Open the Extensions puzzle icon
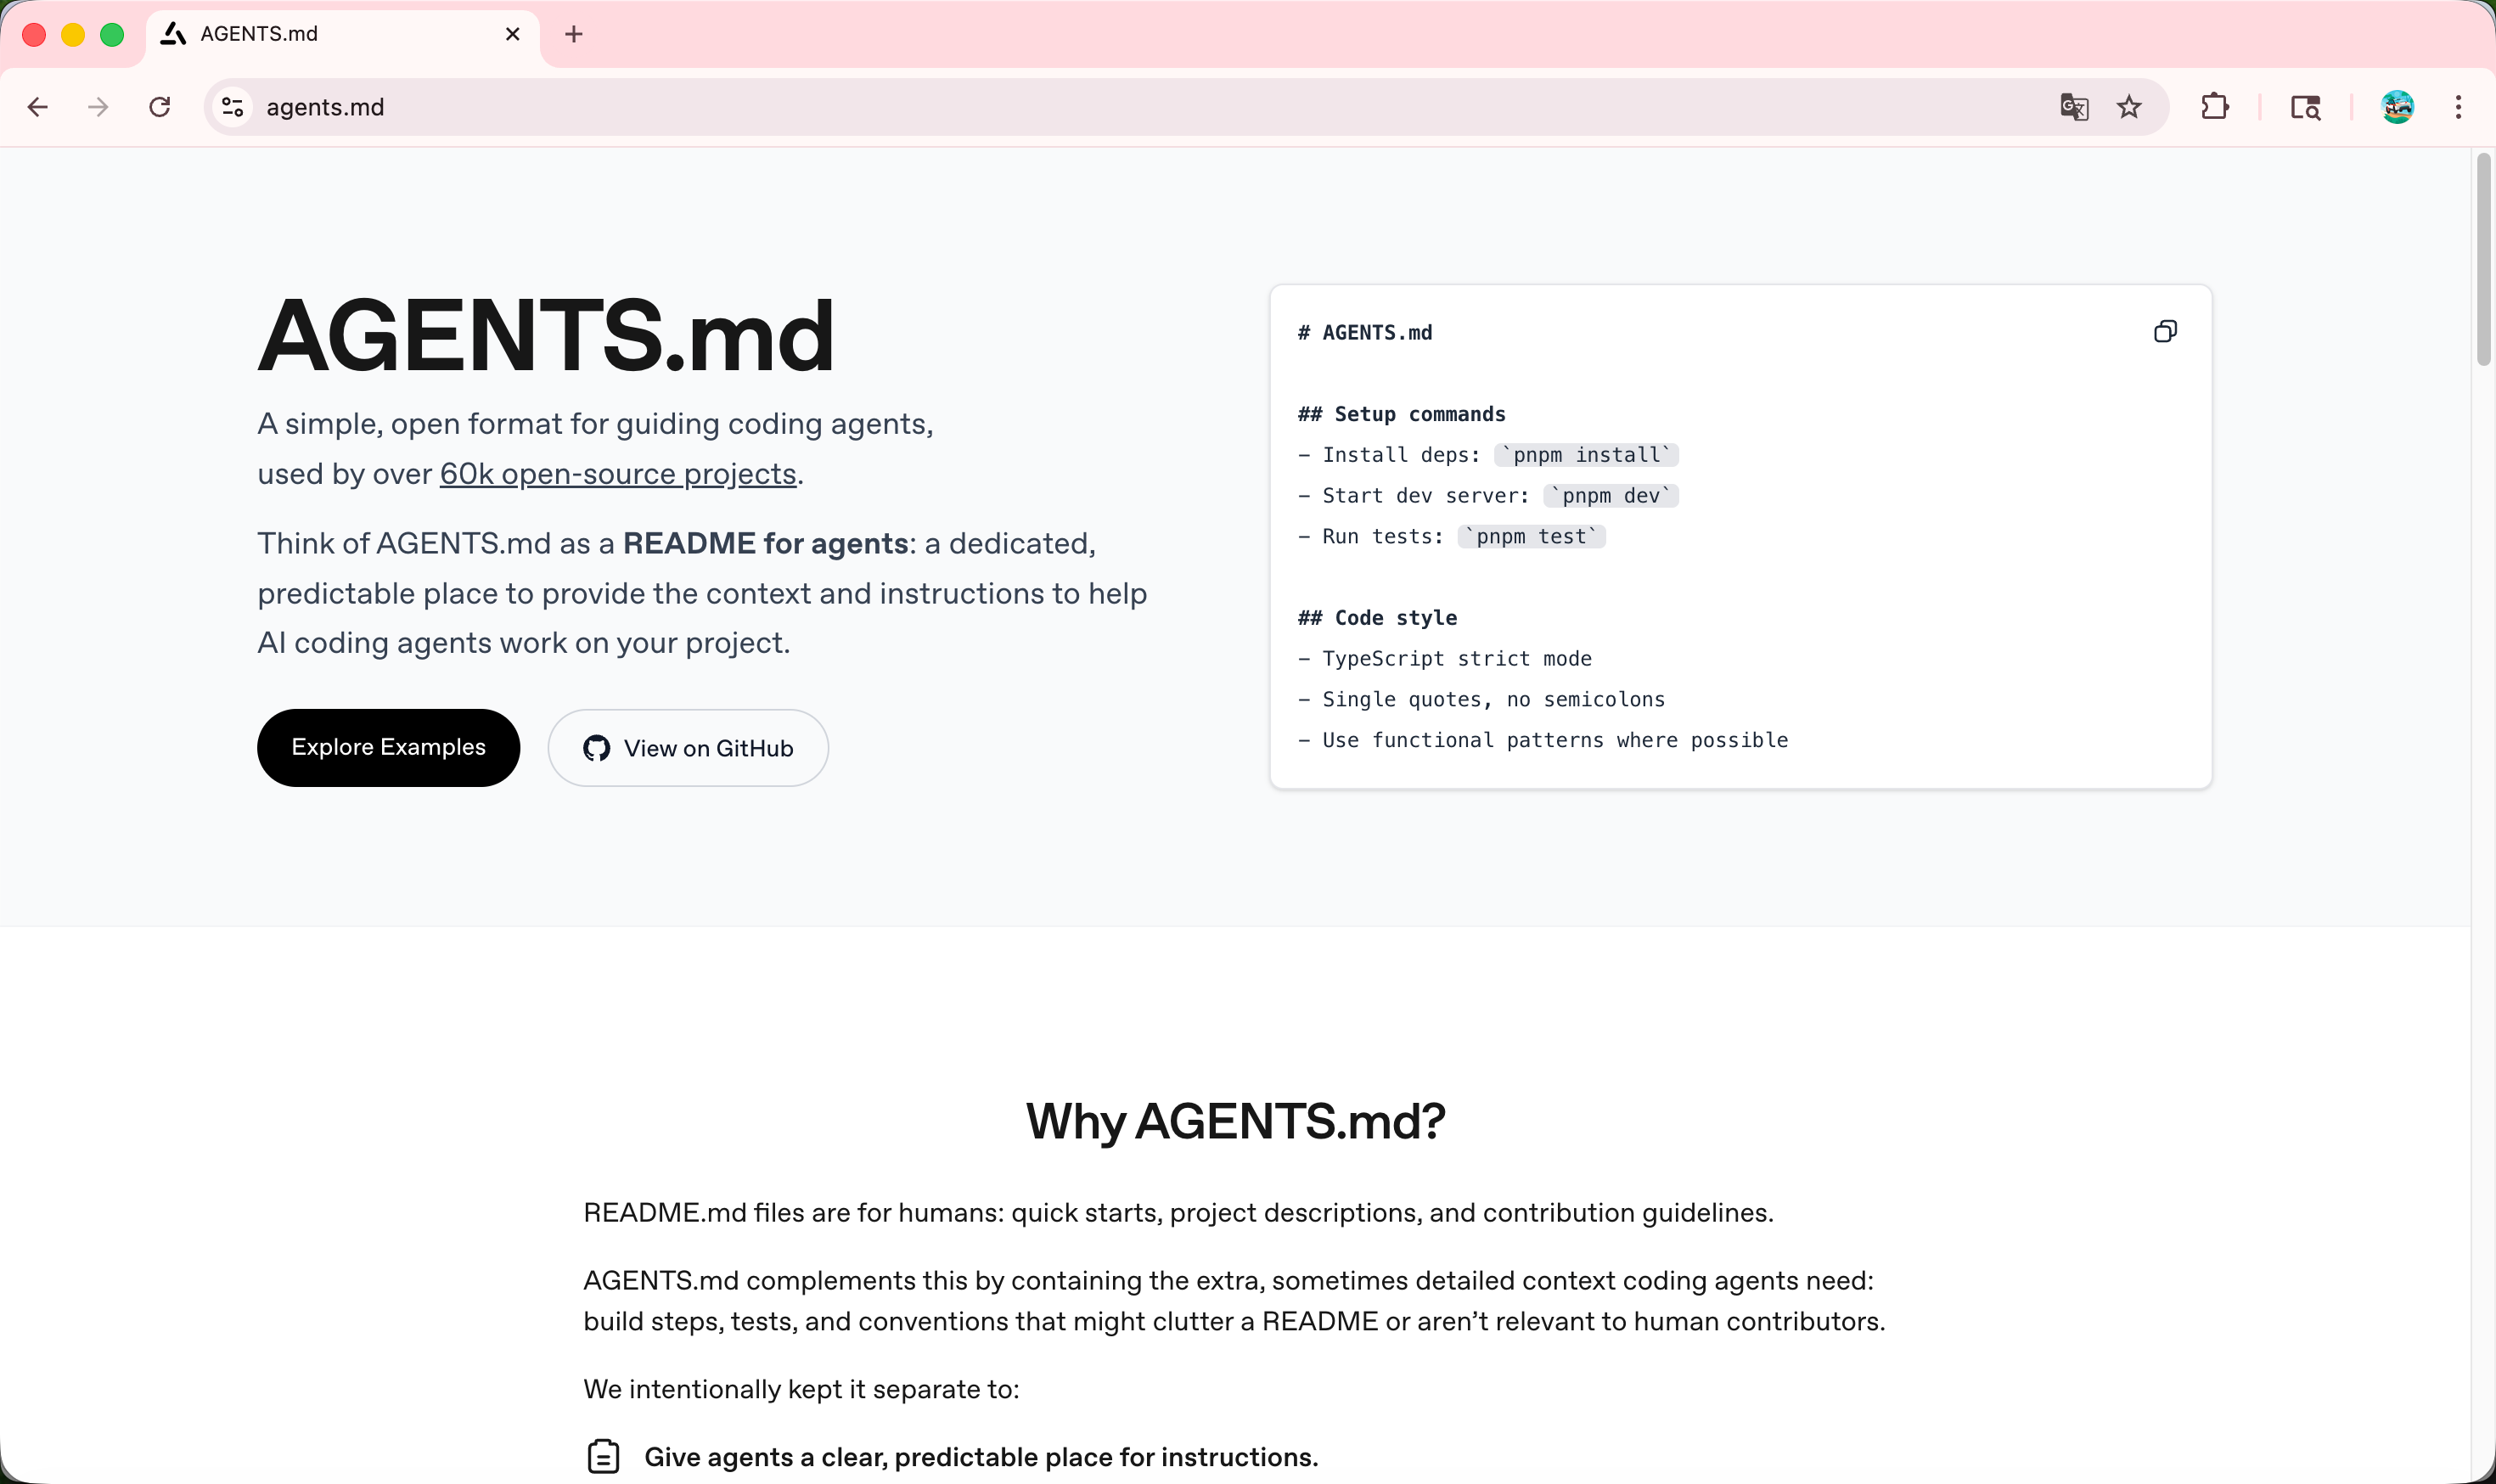This screenshot has width=2496, height=1484. point(2215,107)
